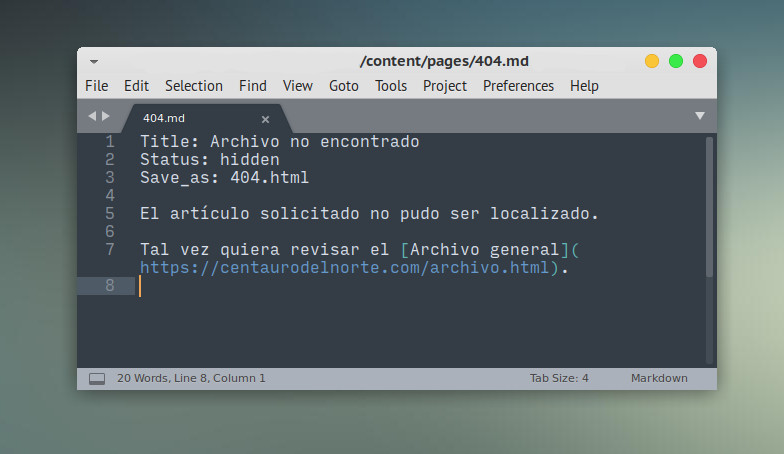Open the File menu
This screenshot has width=784, height=454.
(97, 86)
